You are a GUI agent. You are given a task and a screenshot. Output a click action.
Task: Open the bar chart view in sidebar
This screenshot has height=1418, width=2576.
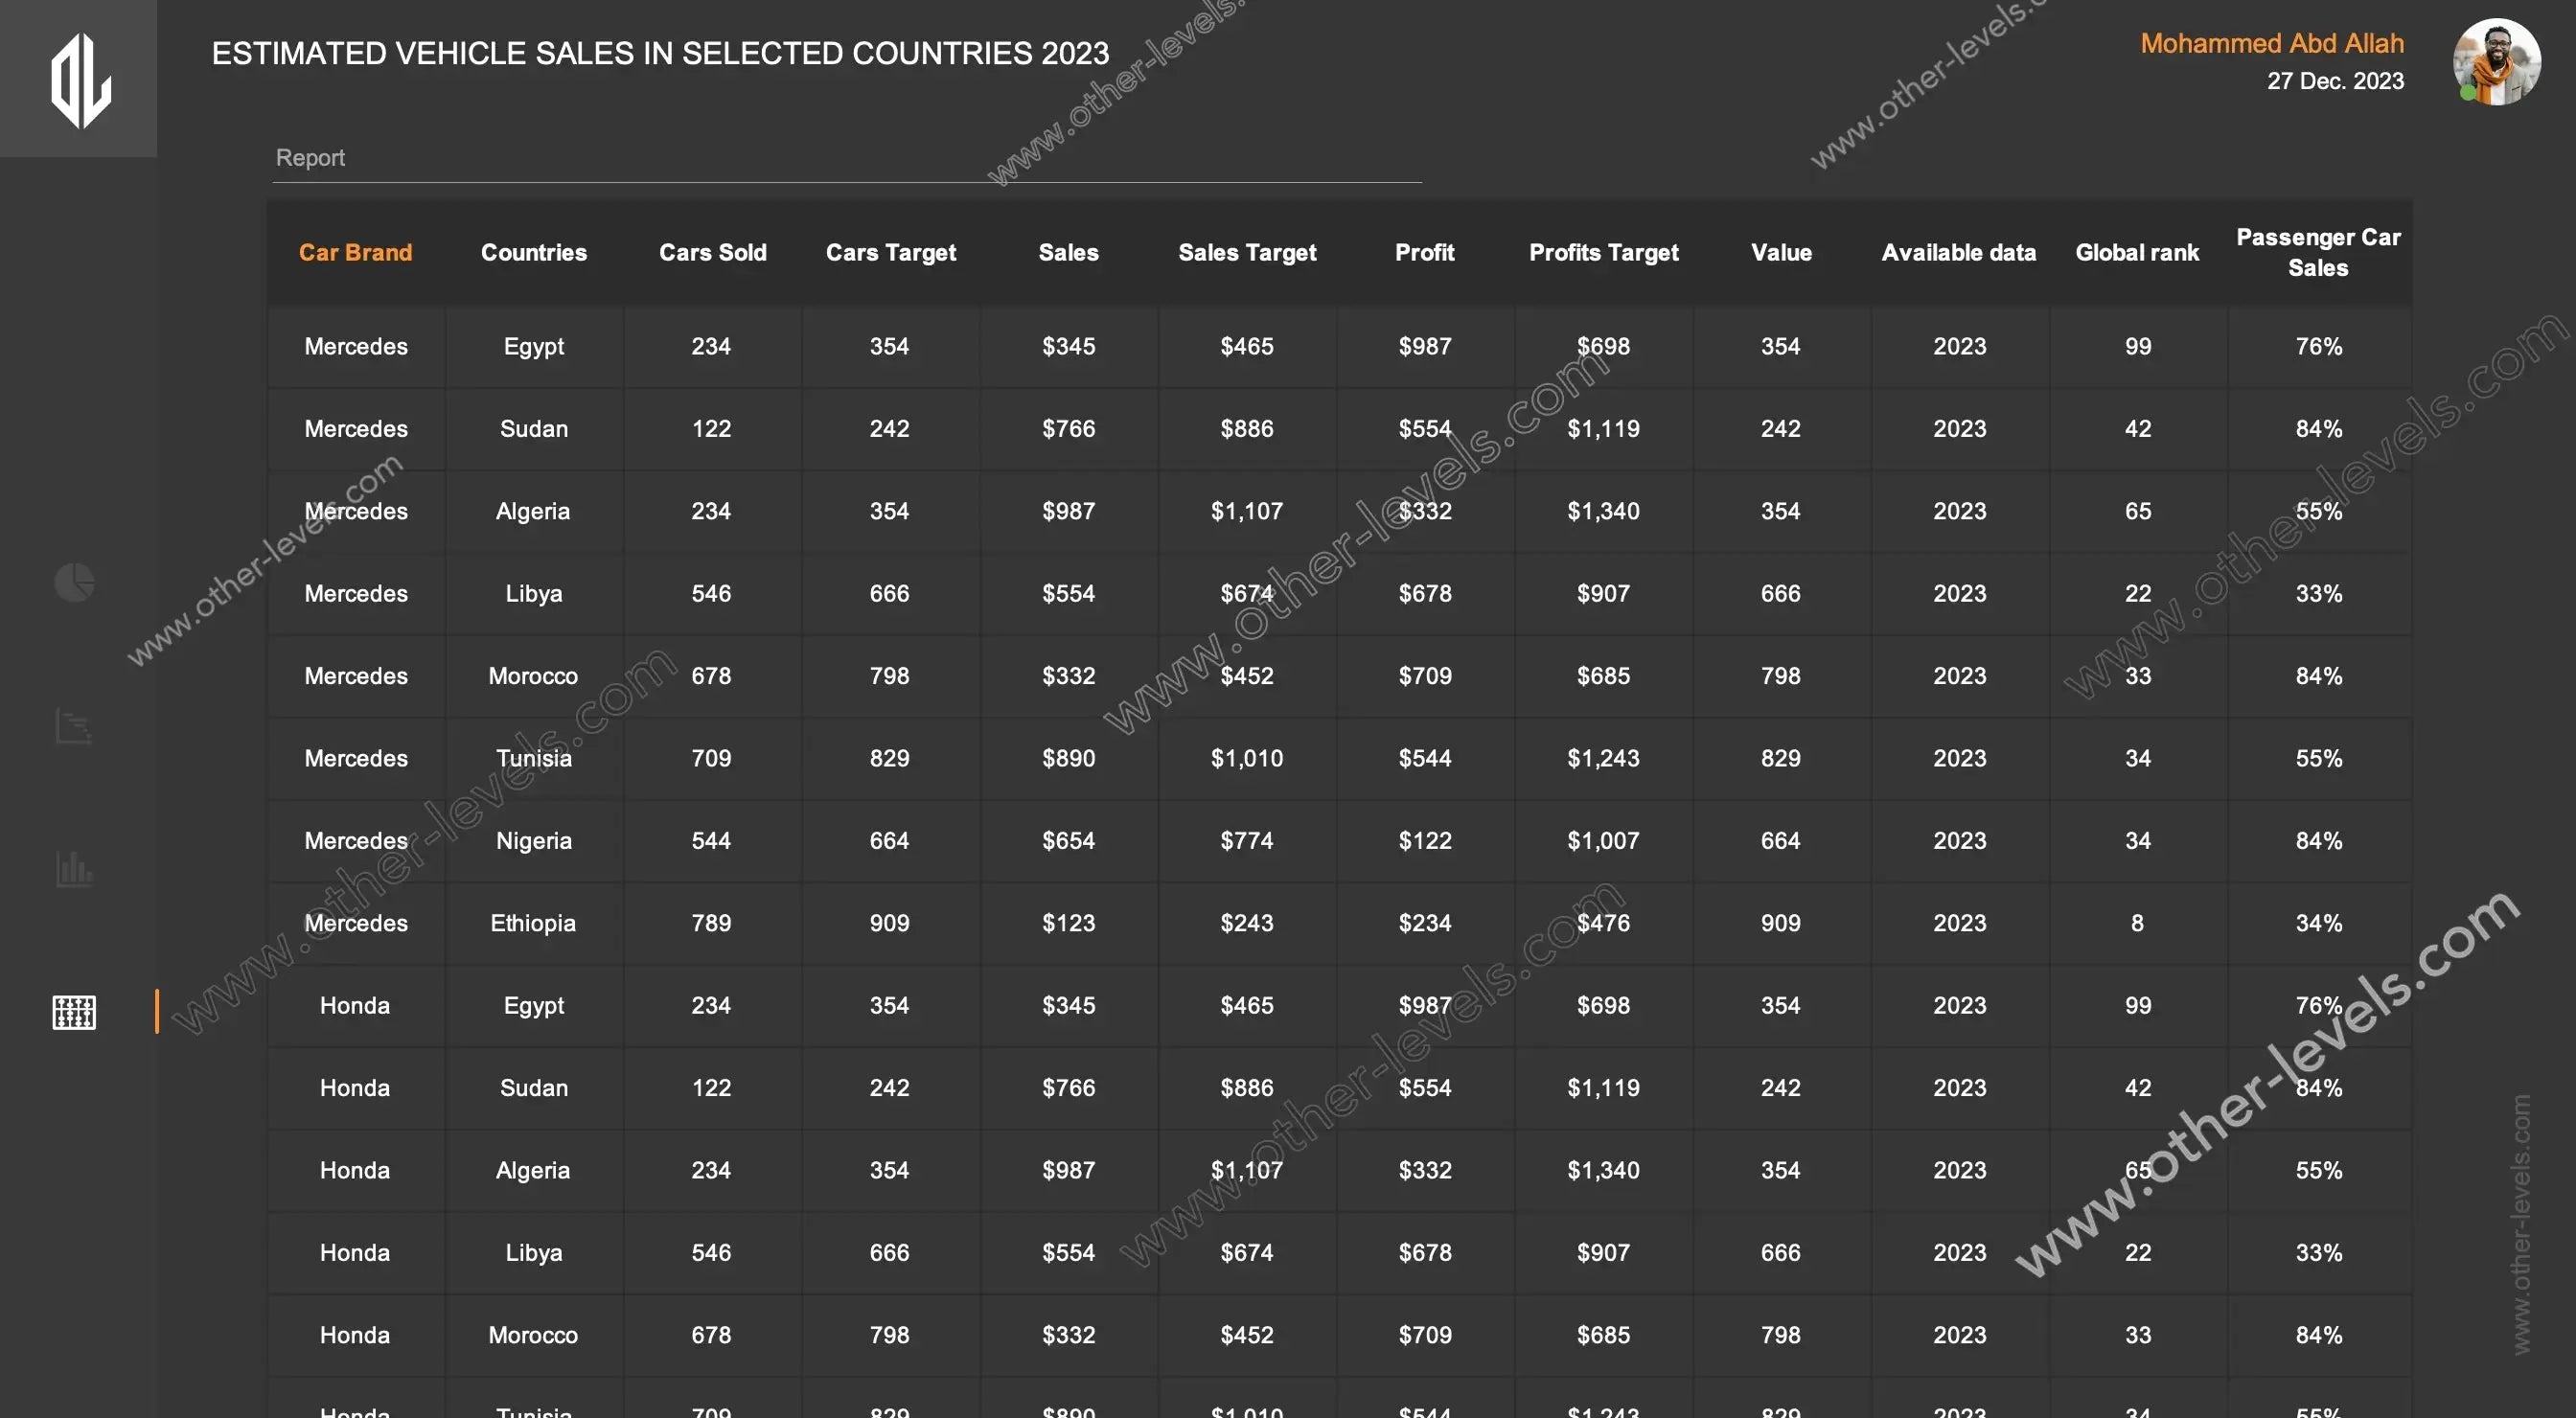[x=74, y=868]
